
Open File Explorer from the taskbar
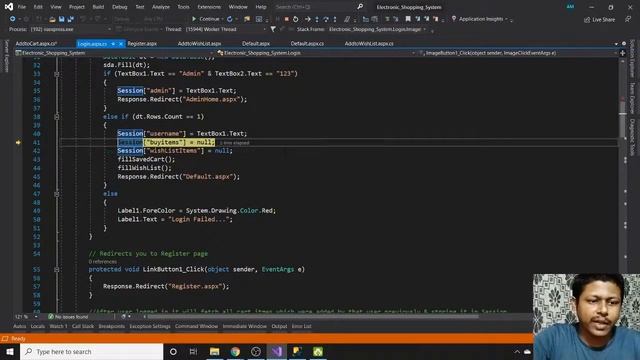pyautogui.click(x=214, y=351)
